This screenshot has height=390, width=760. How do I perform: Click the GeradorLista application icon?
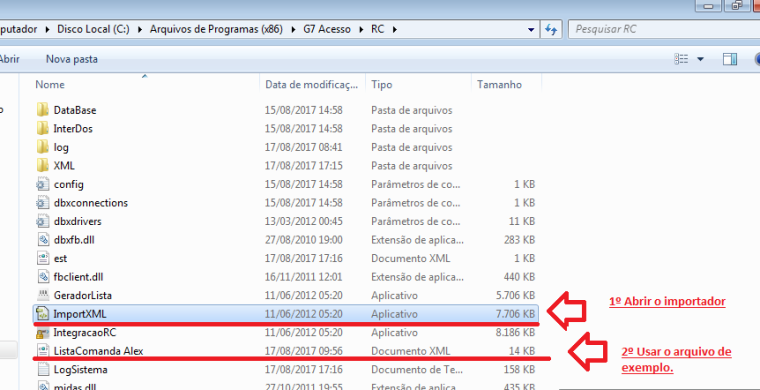43,295
